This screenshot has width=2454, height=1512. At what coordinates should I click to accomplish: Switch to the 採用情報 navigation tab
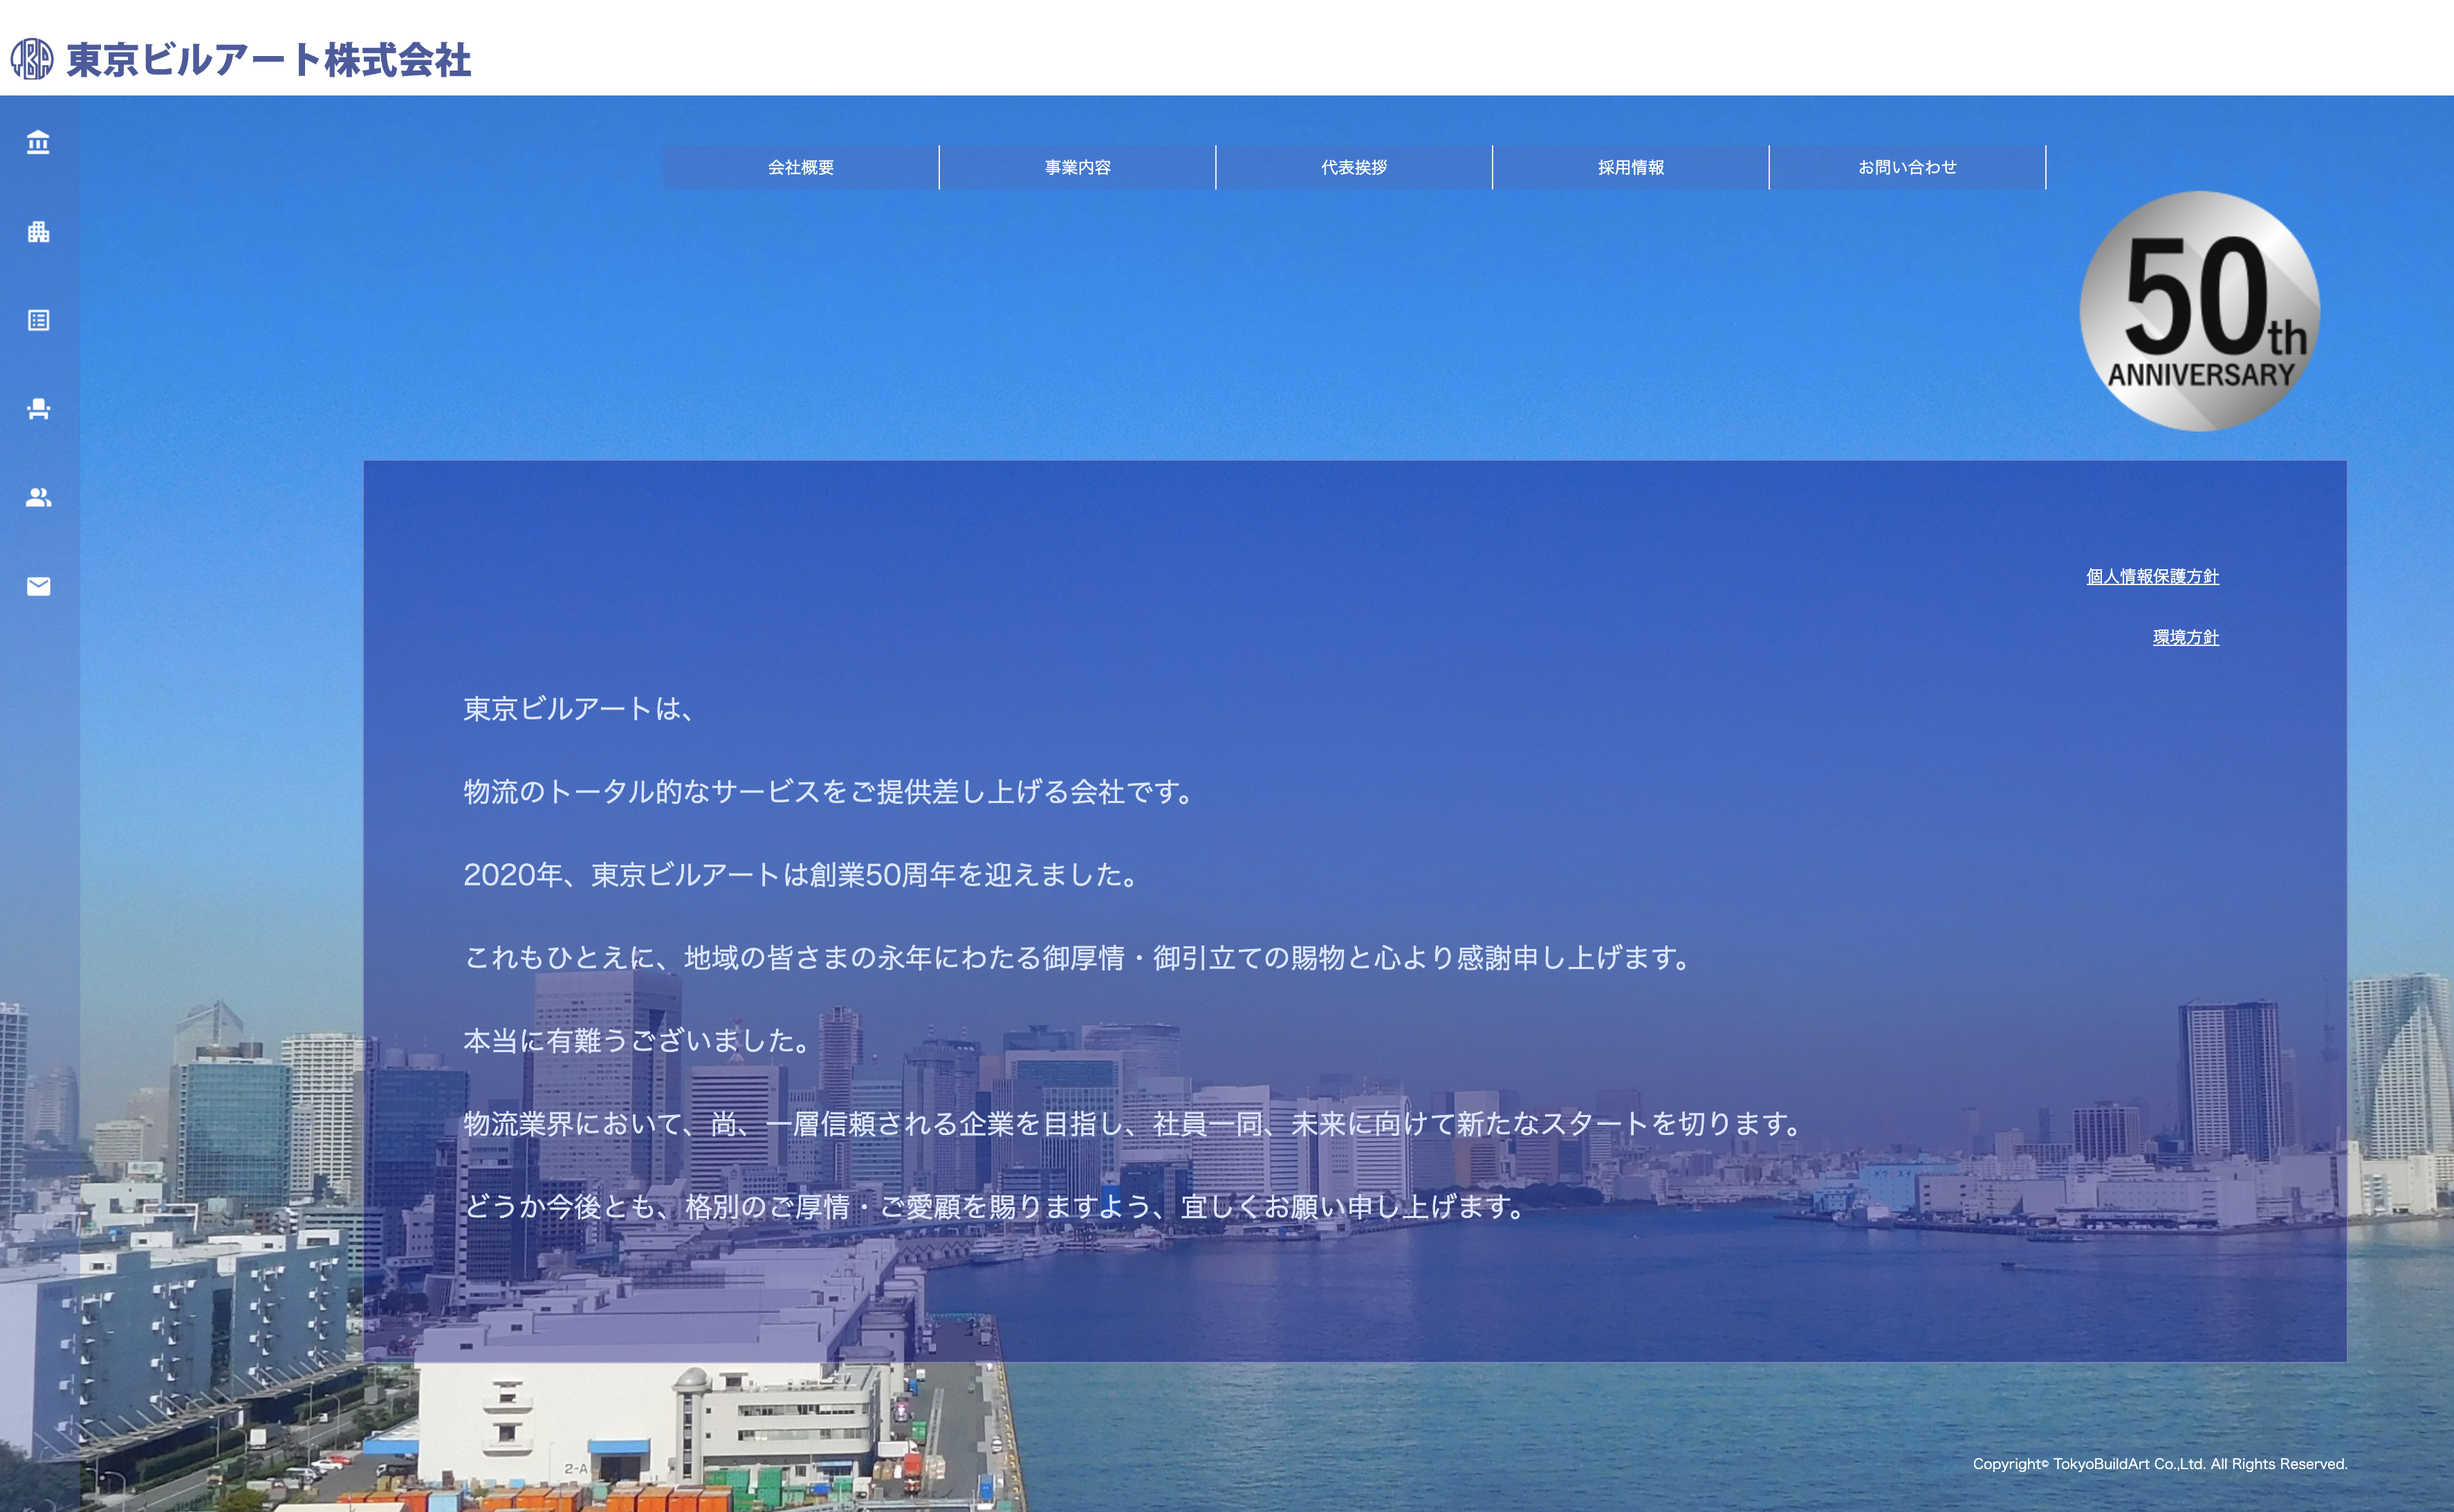[x=1631, y=168]
